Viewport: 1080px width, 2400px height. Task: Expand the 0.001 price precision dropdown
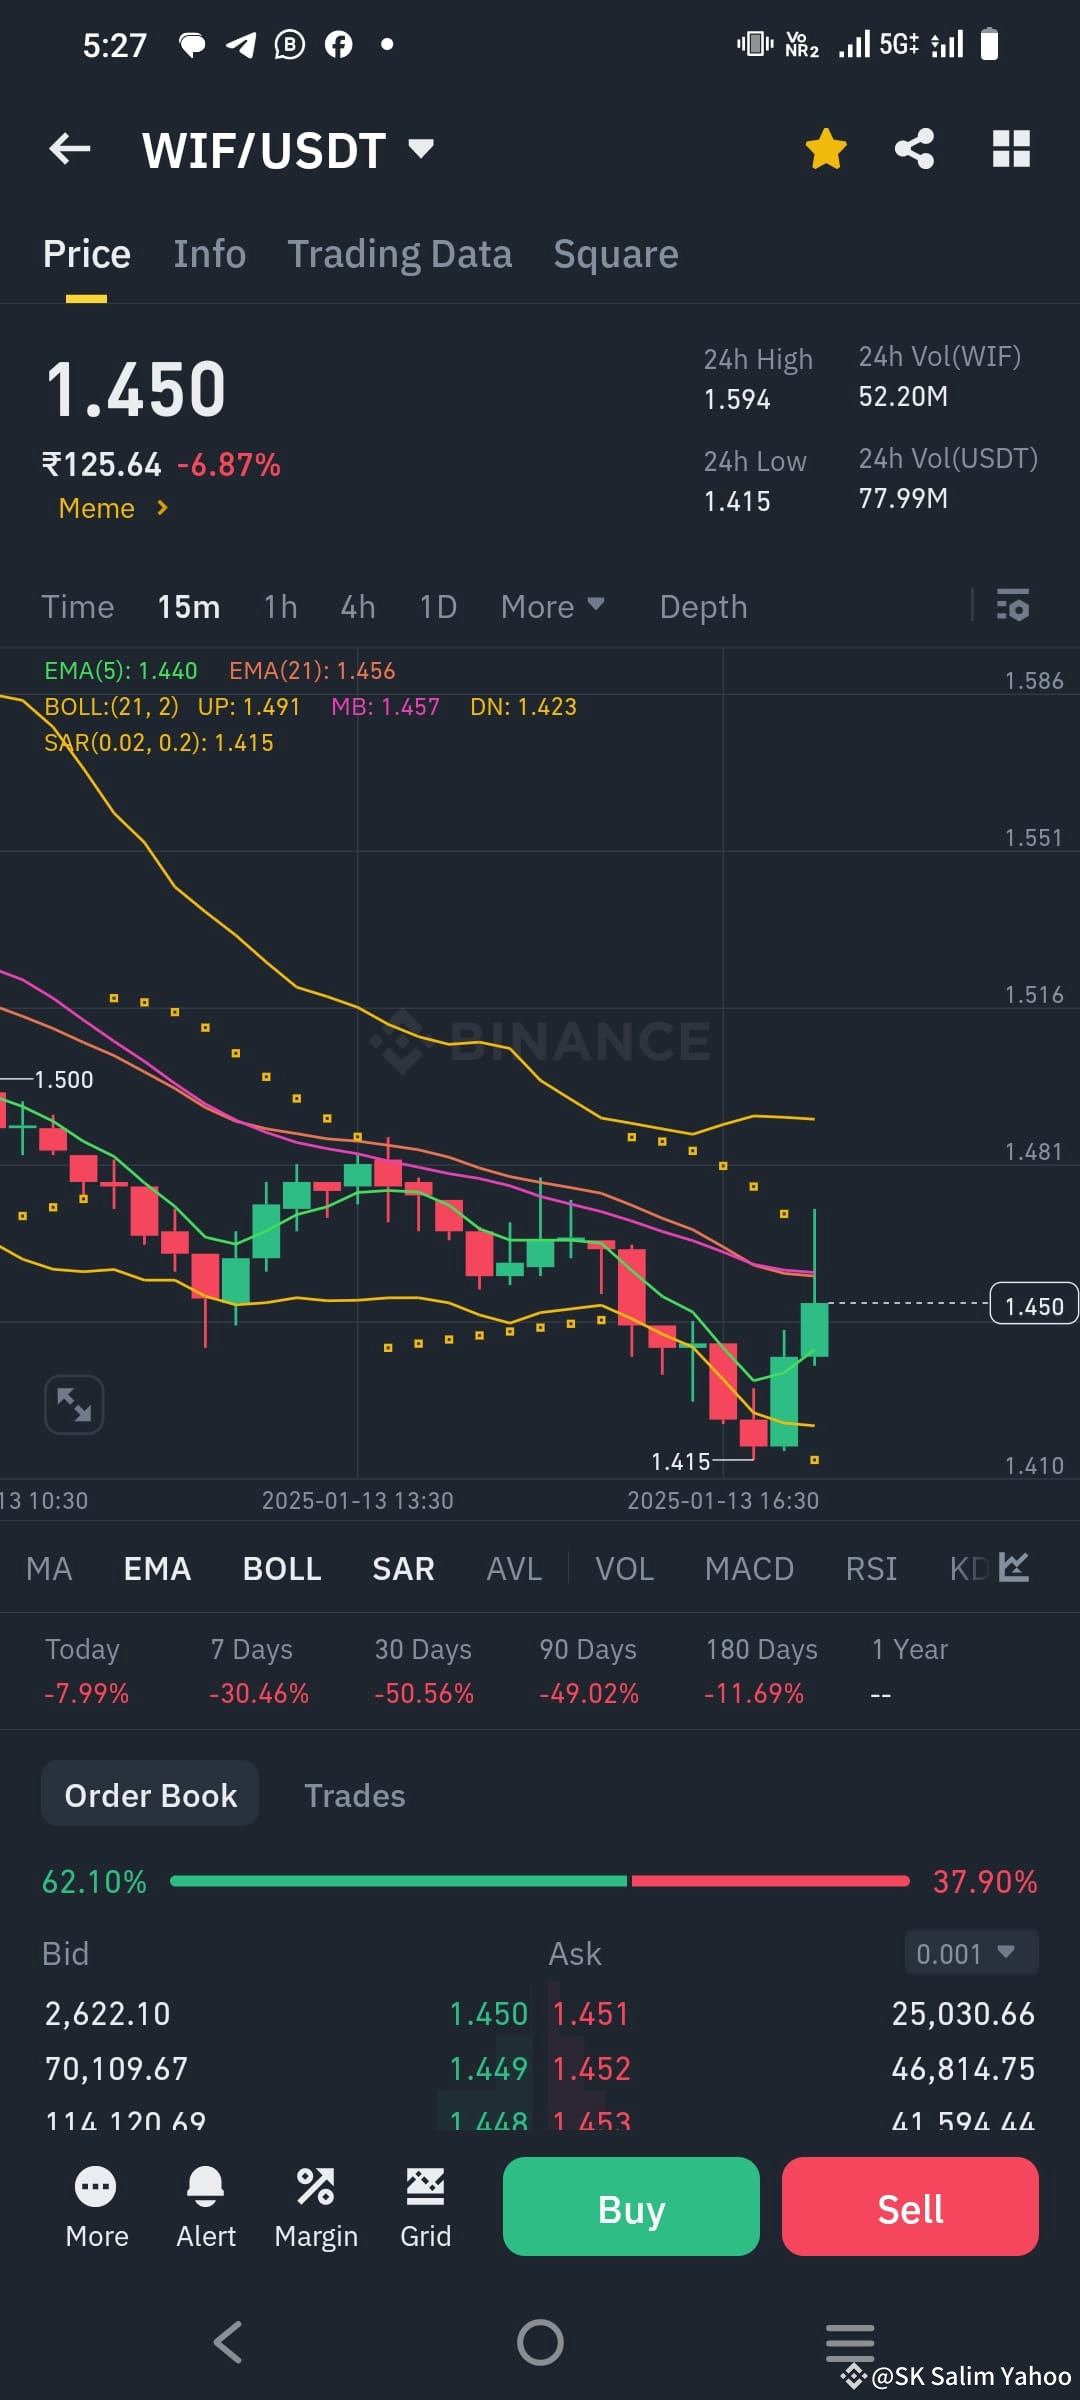971,1953
